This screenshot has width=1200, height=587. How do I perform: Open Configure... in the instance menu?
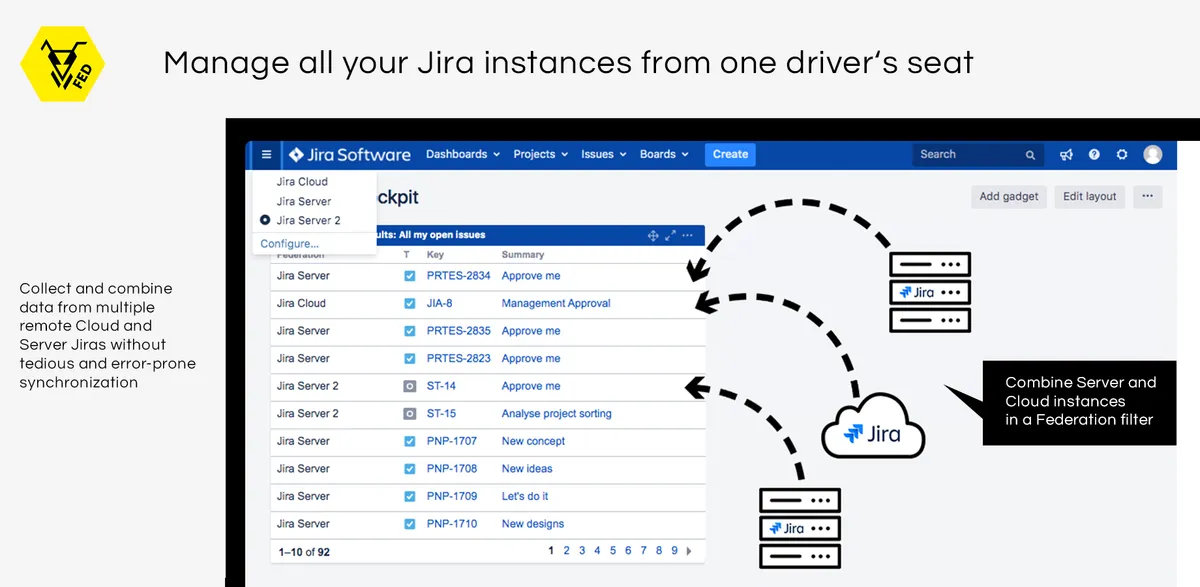tap(290, 244)
